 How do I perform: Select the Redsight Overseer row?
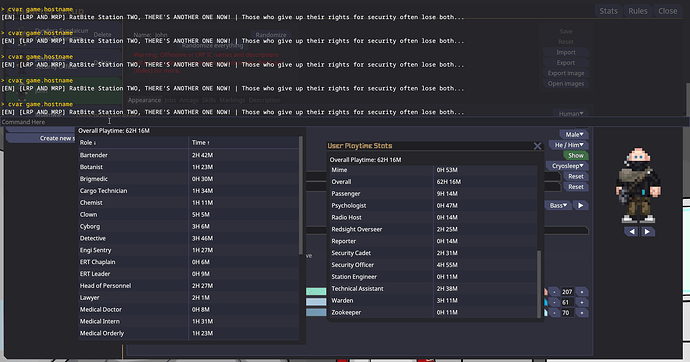(433, 229)
